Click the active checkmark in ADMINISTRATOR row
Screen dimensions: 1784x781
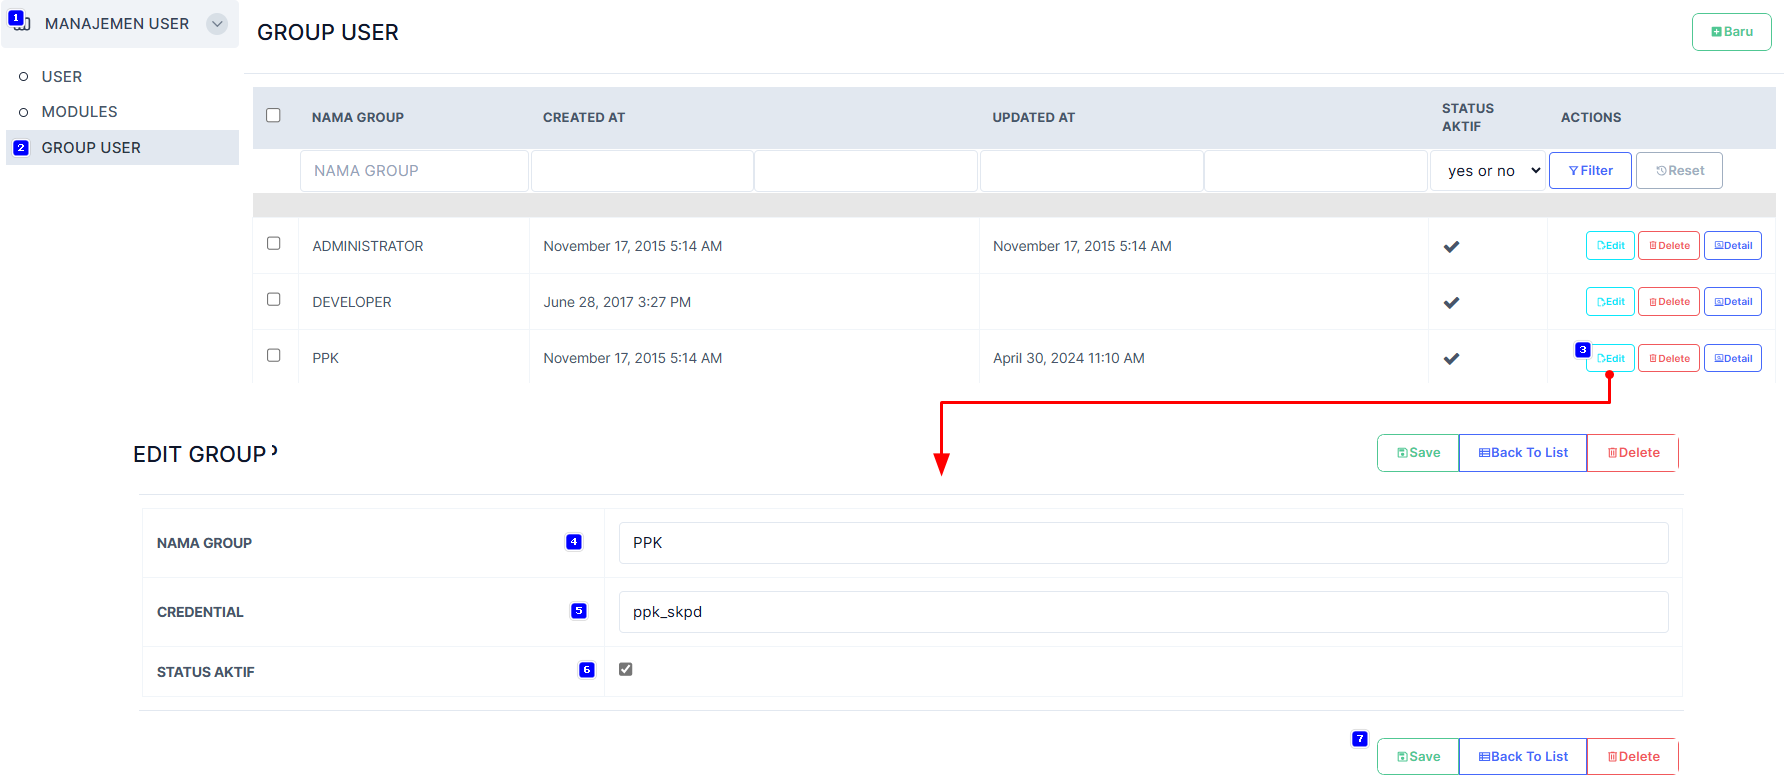coord(1451,247)
